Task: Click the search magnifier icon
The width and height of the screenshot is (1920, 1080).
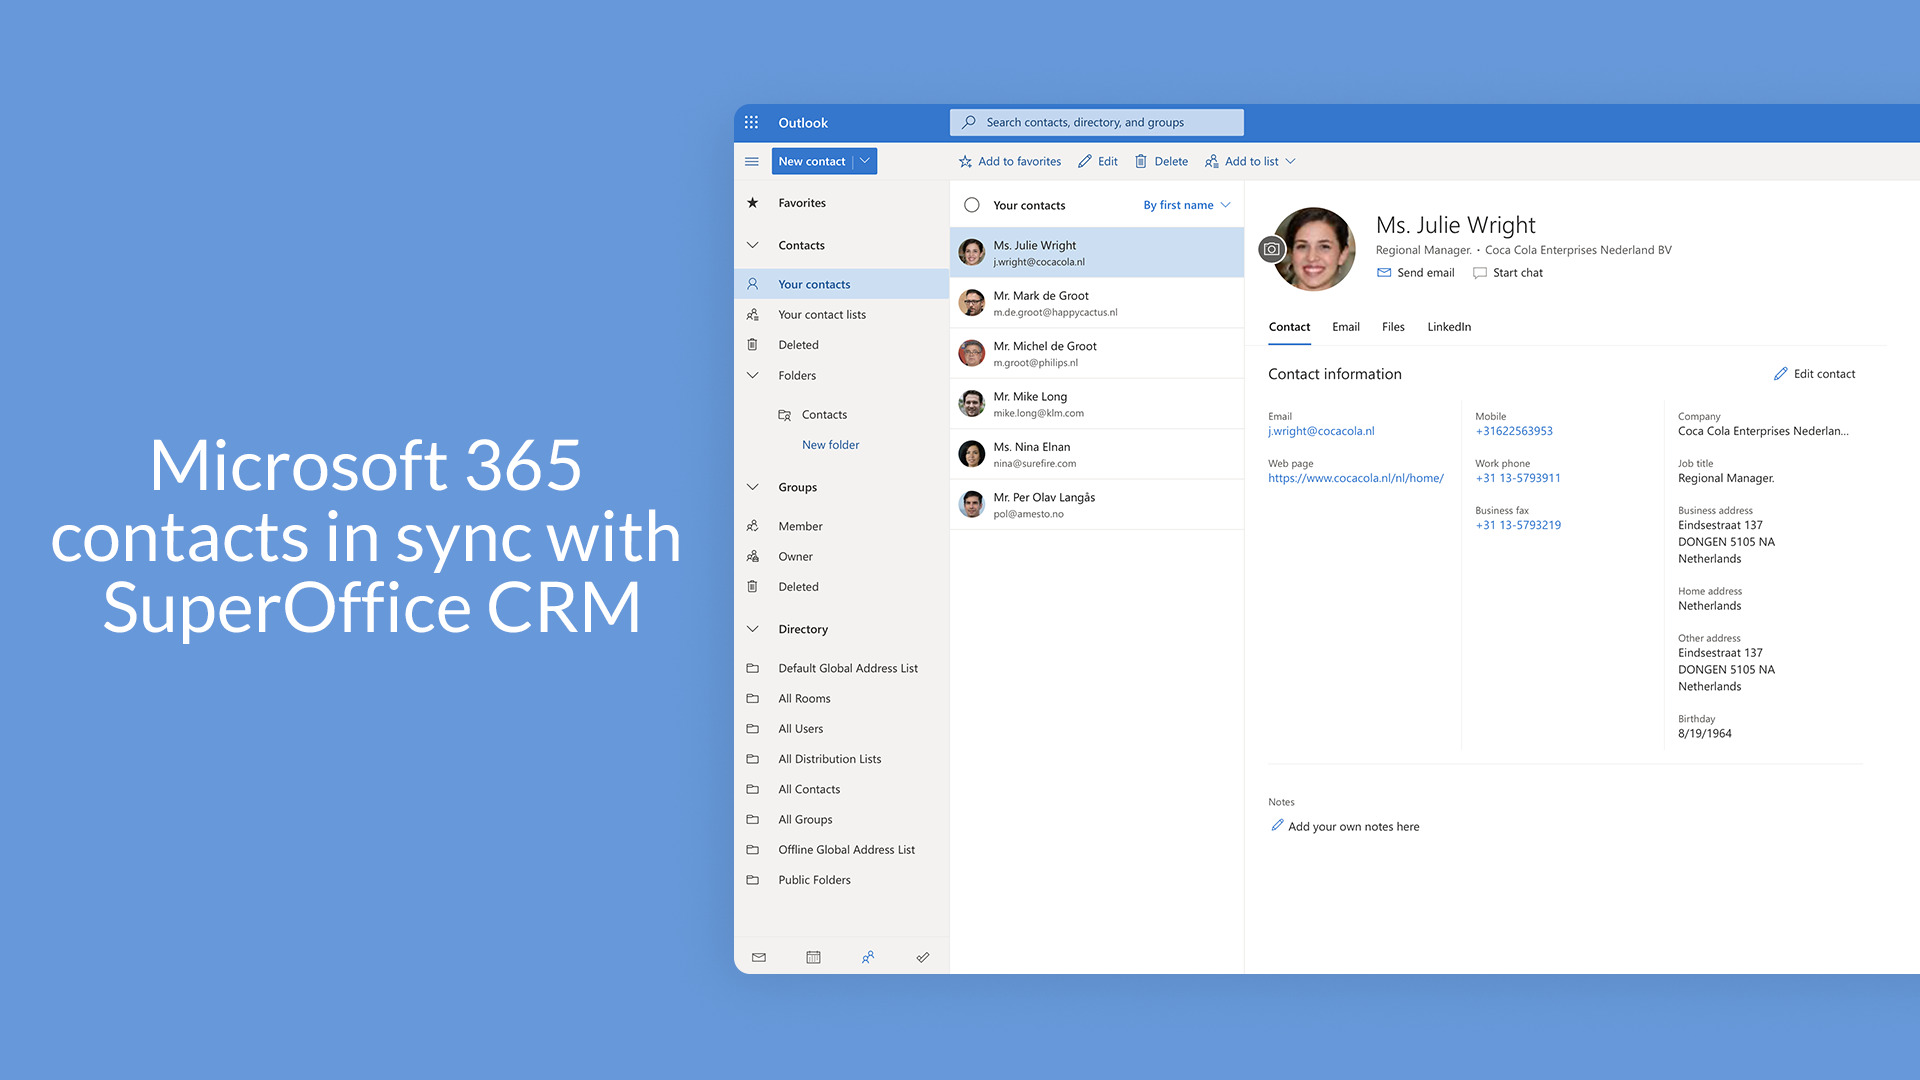Action: click(x=968, y=122)
